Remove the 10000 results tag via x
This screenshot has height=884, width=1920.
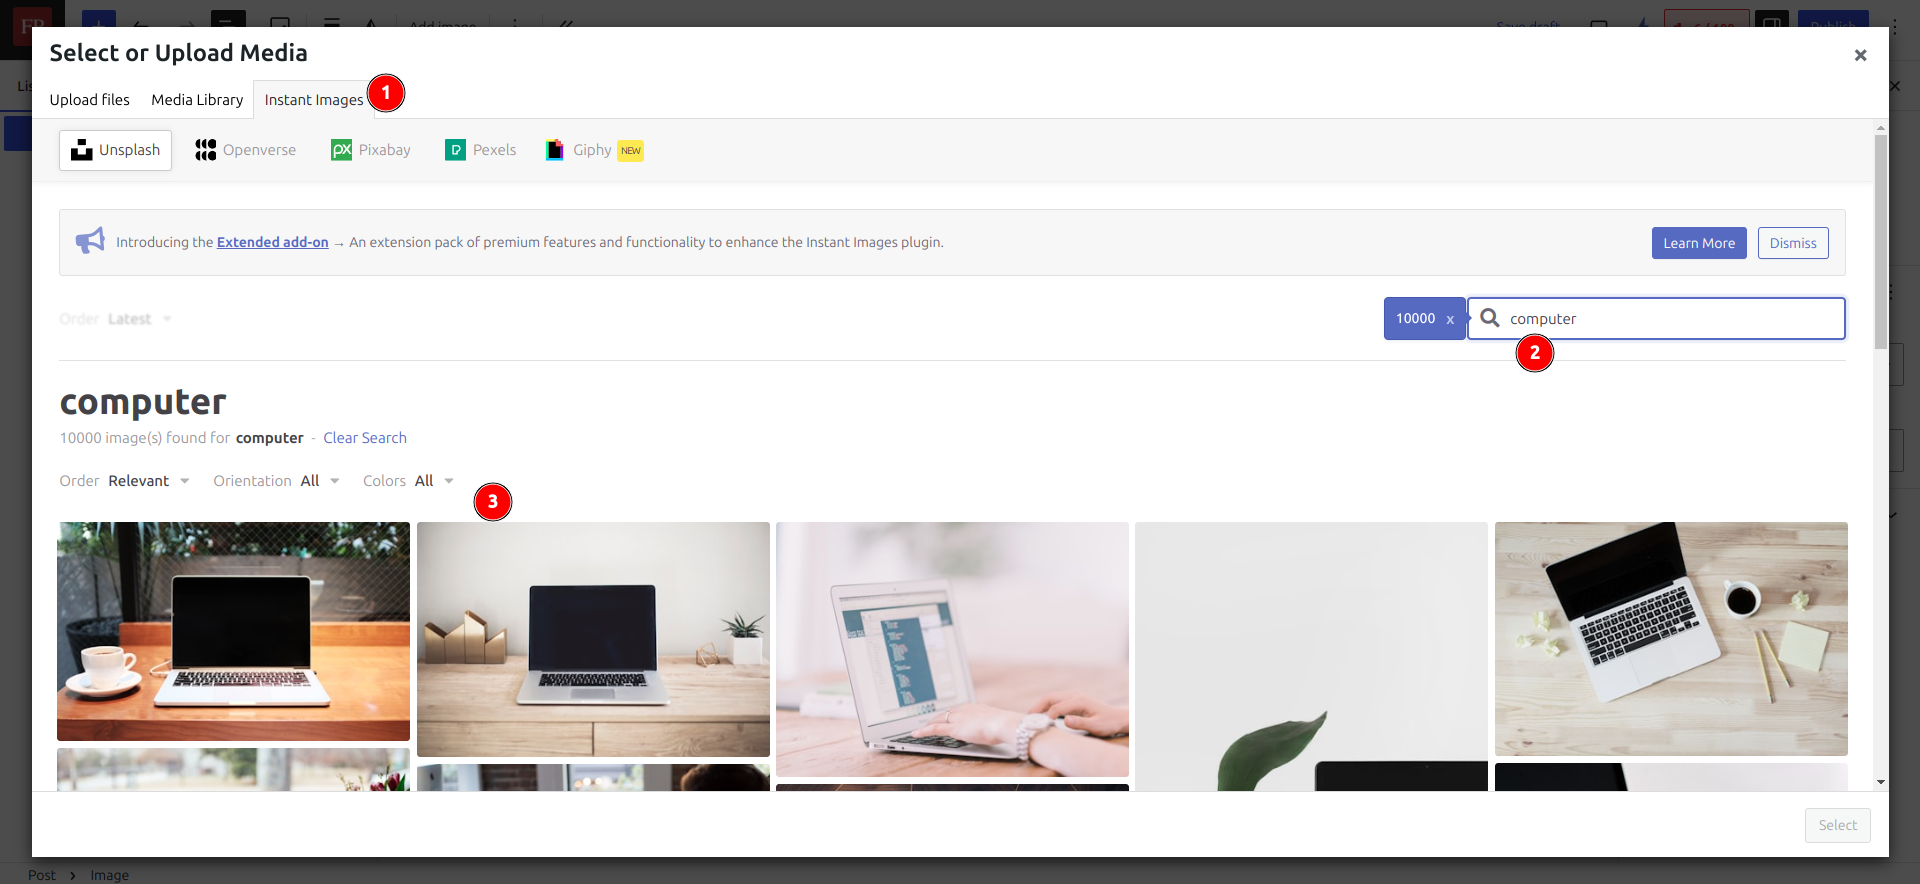pyautogui.click(x=1450, y=319)
